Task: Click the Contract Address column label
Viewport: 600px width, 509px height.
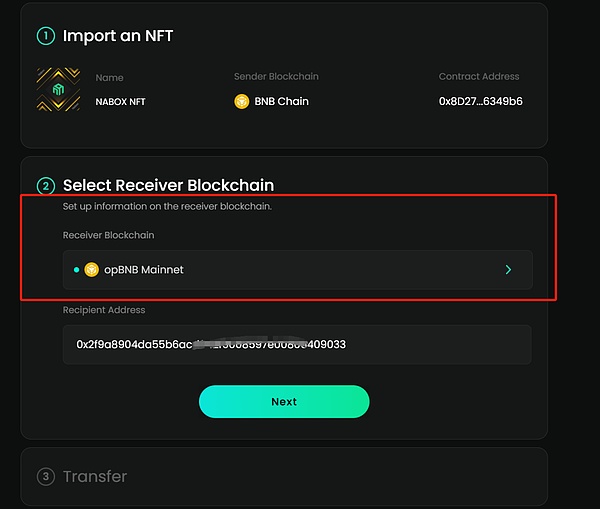Action: [x=479, y=77]
